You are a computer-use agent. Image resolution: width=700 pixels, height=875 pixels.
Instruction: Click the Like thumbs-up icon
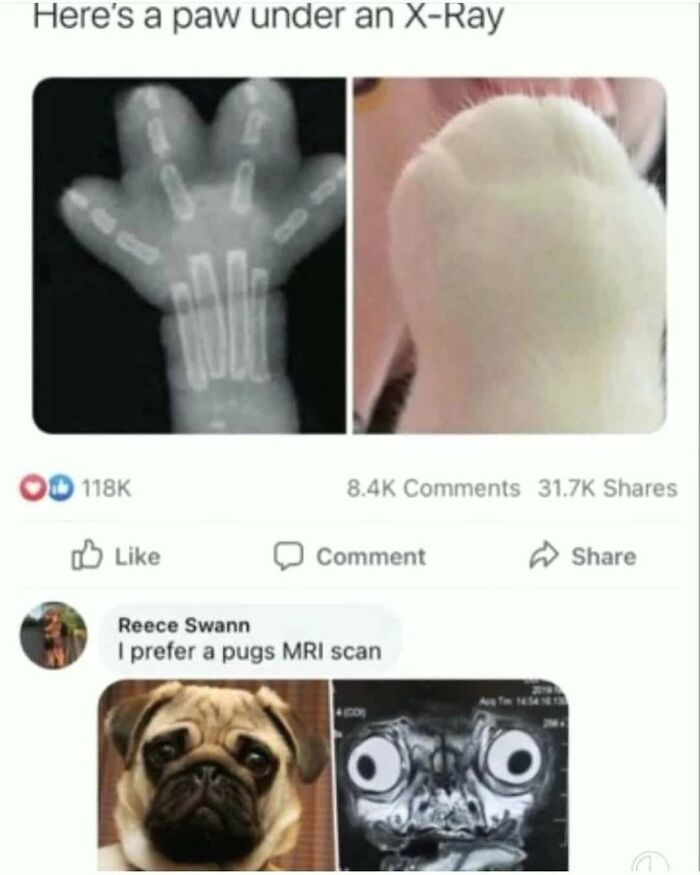pos(87,555)
